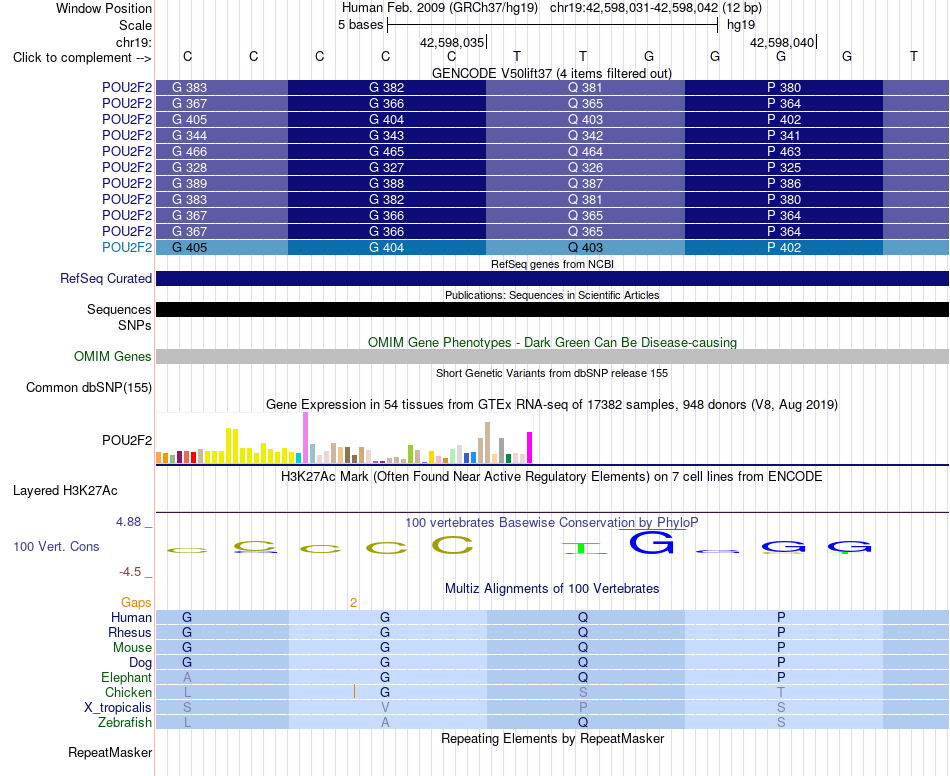Click position marker 42,598,040
950x776 pixels.
[782, 42]
